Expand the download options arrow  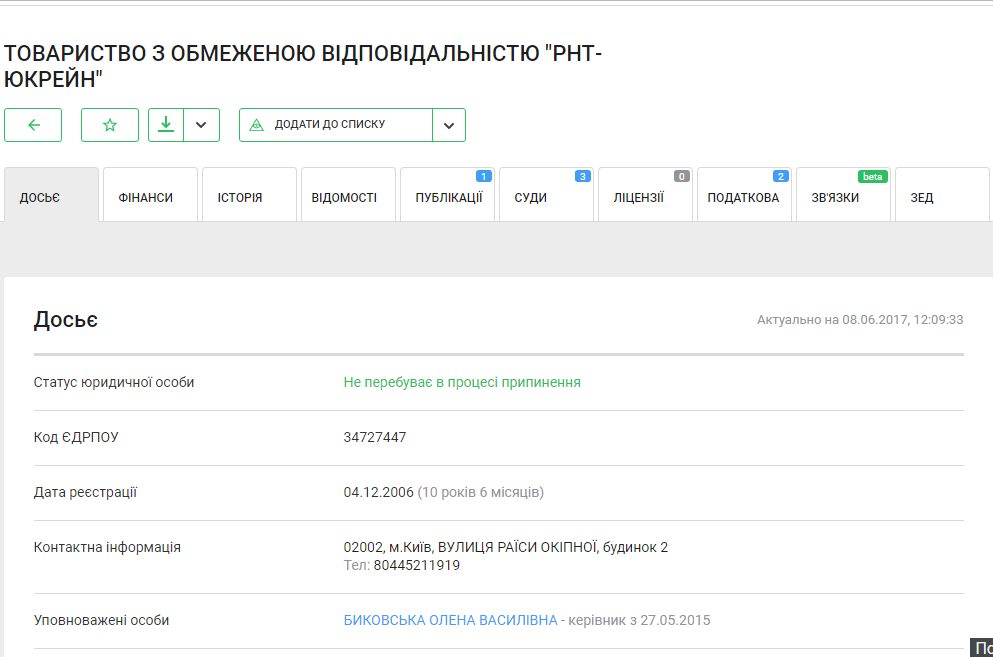pos(201,125)
